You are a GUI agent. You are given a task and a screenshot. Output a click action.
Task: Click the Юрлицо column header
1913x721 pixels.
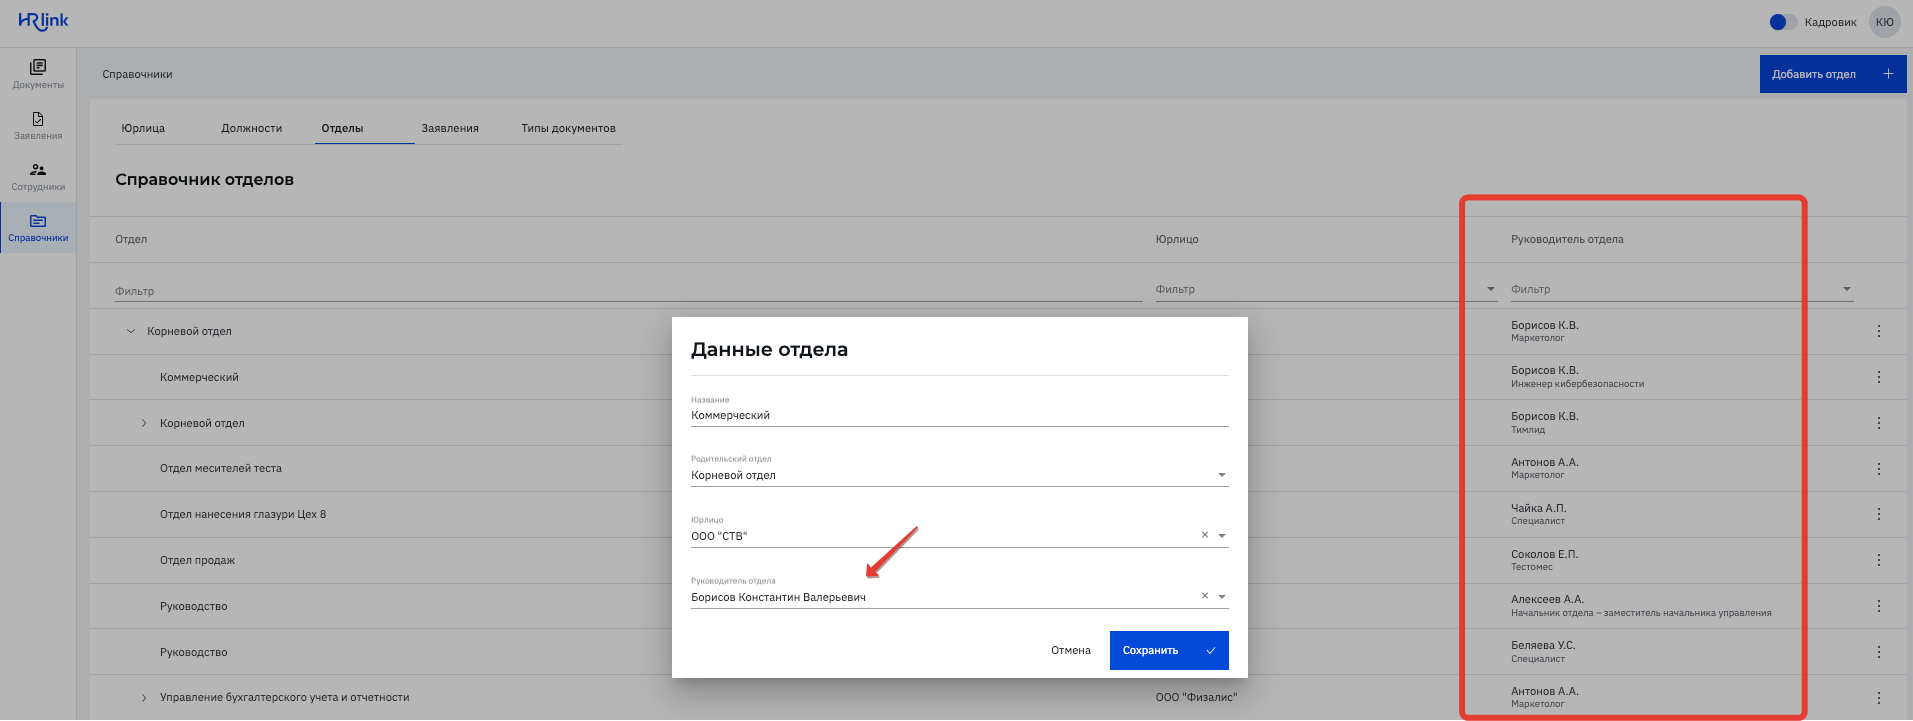click(1177, 239)
